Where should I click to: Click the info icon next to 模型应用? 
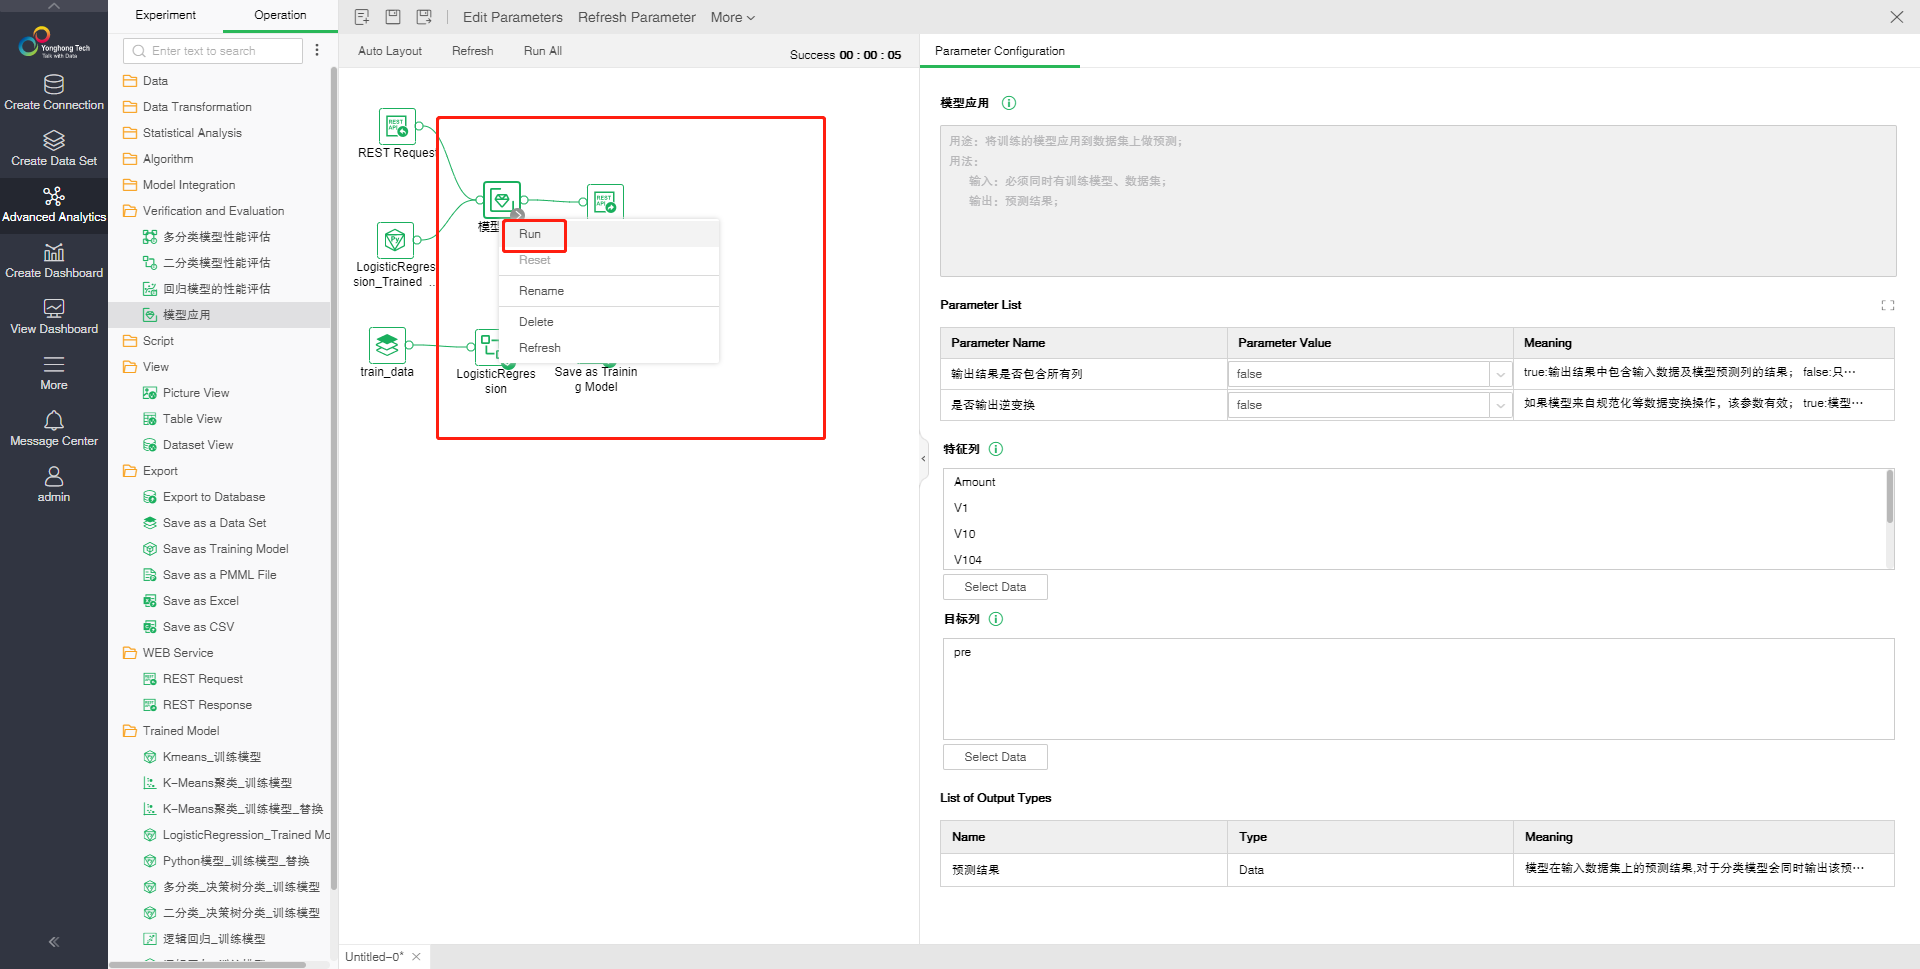tap(1009, 103)
